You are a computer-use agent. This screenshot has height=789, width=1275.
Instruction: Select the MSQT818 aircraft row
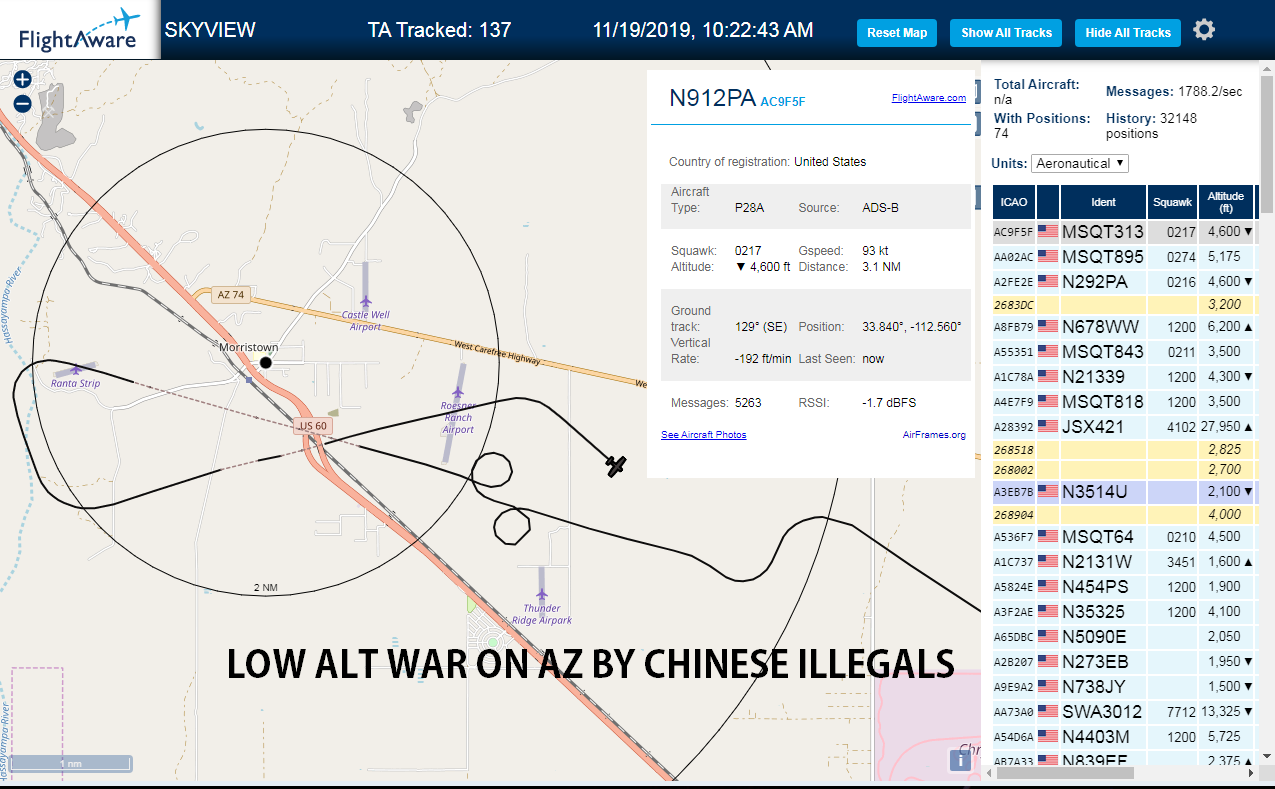click(x=1124, y=402)
